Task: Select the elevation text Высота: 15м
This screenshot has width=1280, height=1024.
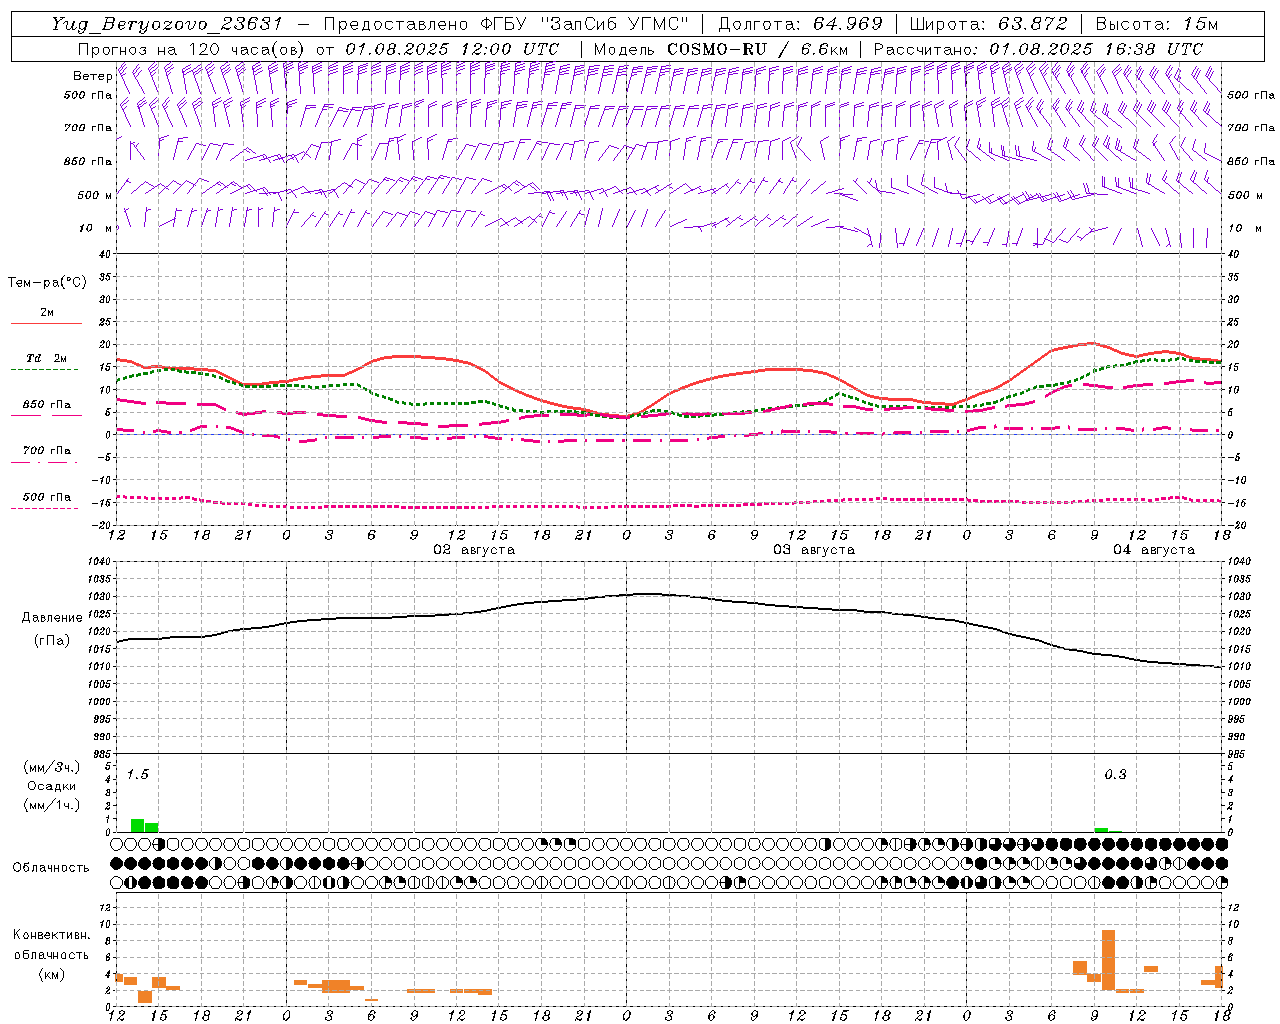Action: coord(1156,24)
